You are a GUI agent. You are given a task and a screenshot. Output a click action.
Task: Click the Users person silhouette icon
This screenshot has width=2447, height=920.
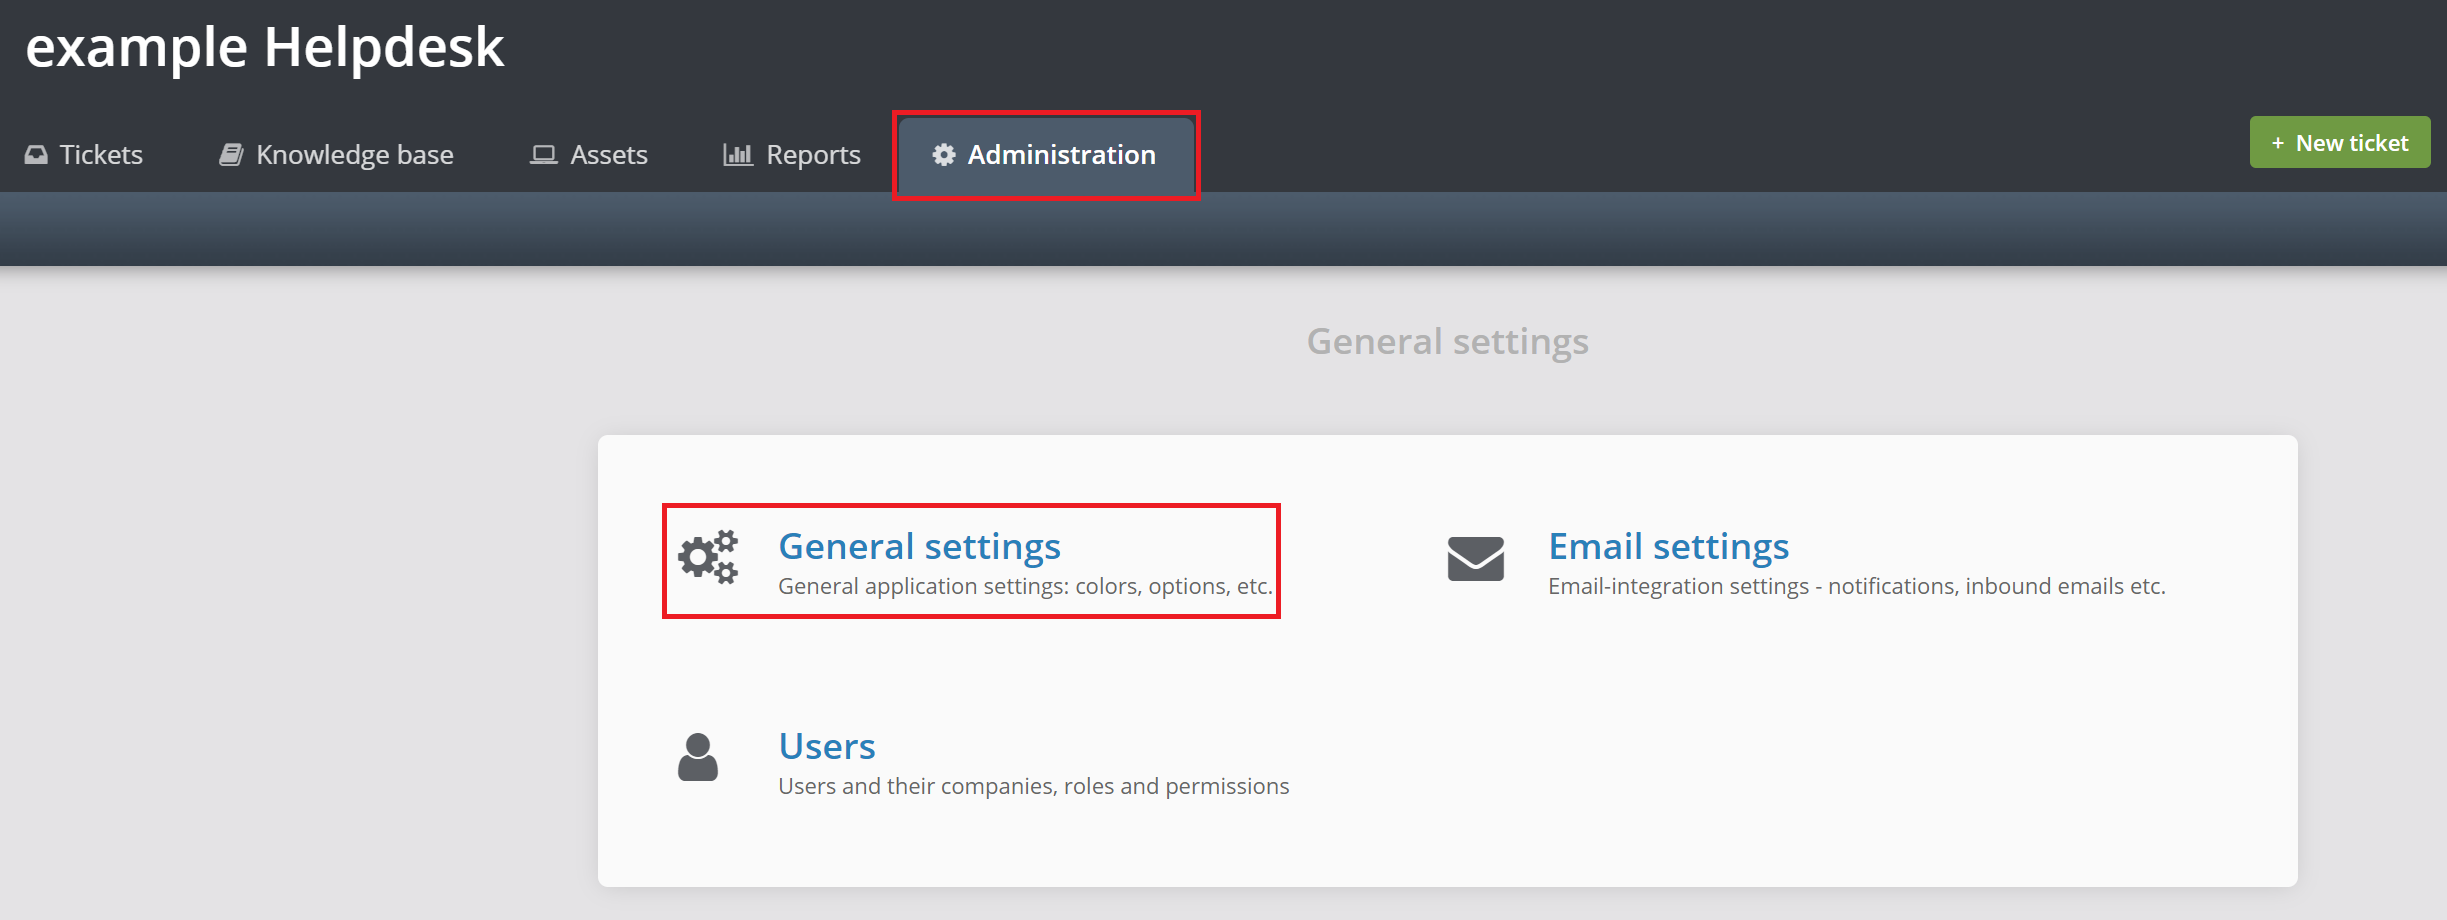698,757
